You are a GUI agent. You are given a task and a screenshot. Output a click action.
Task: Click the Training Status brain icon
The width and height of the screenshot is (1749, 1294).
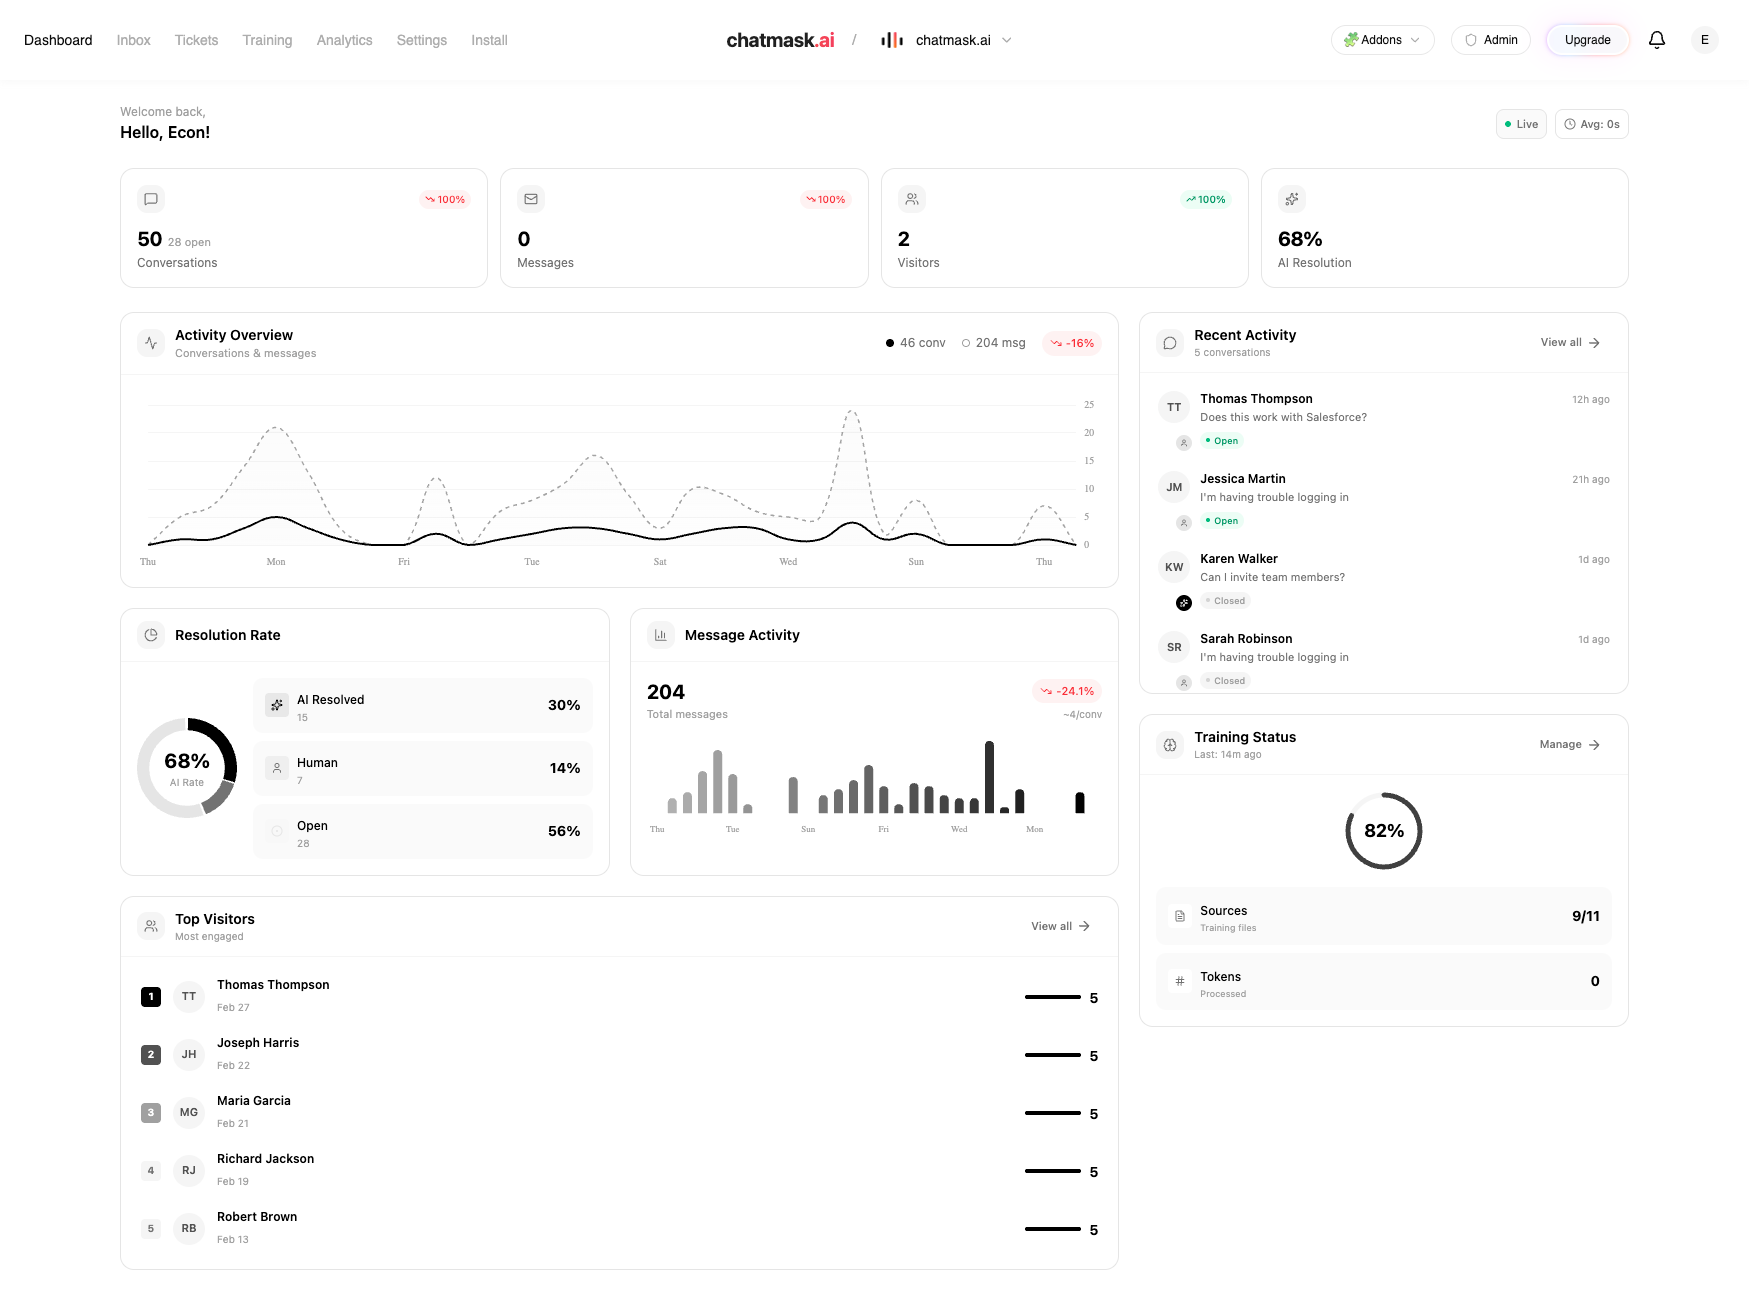click(x=1170, y=745)
